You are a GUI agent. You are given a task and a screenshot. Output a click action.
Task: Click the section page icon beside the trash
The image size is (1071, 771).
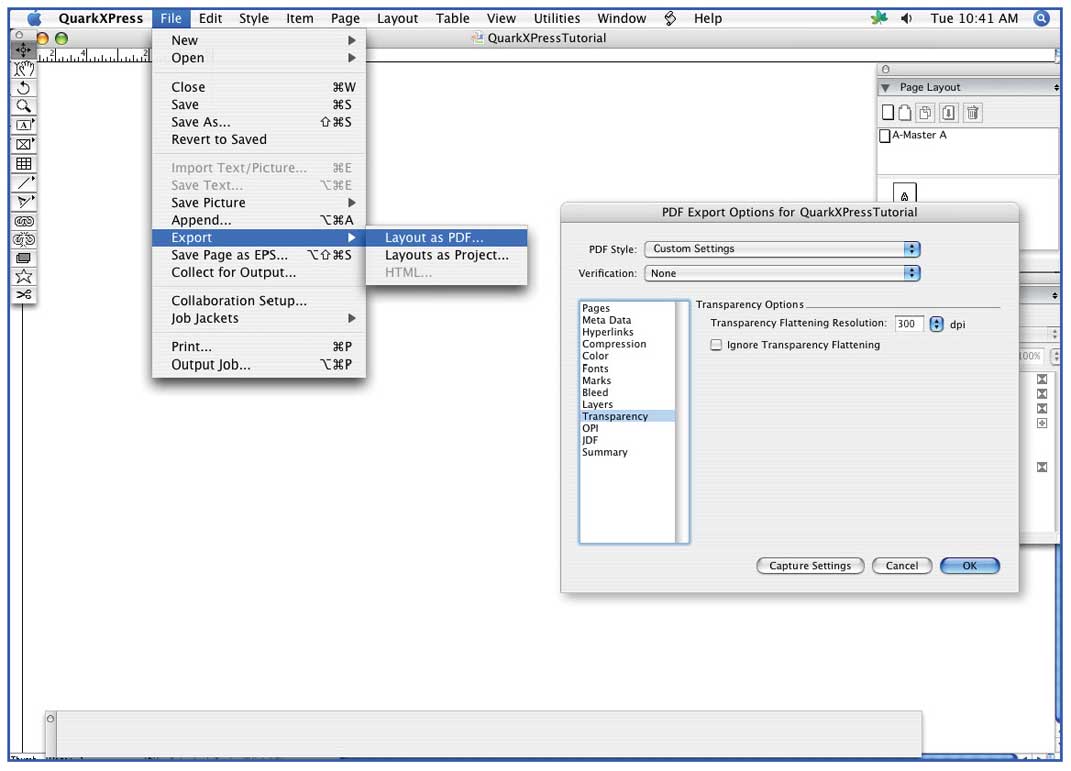tap(949, 113)
